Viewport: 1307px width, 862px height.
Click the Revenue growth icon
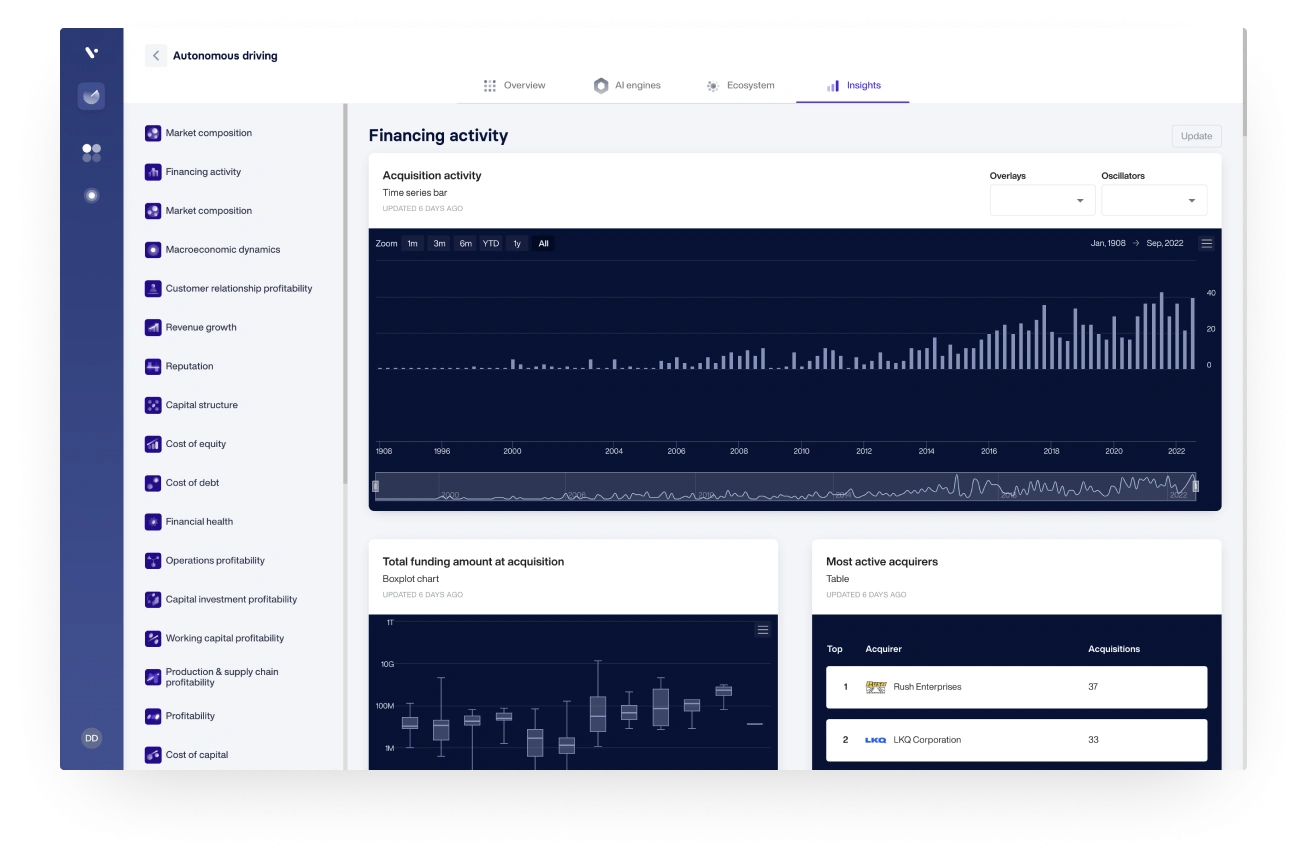(x=153, y=328)
